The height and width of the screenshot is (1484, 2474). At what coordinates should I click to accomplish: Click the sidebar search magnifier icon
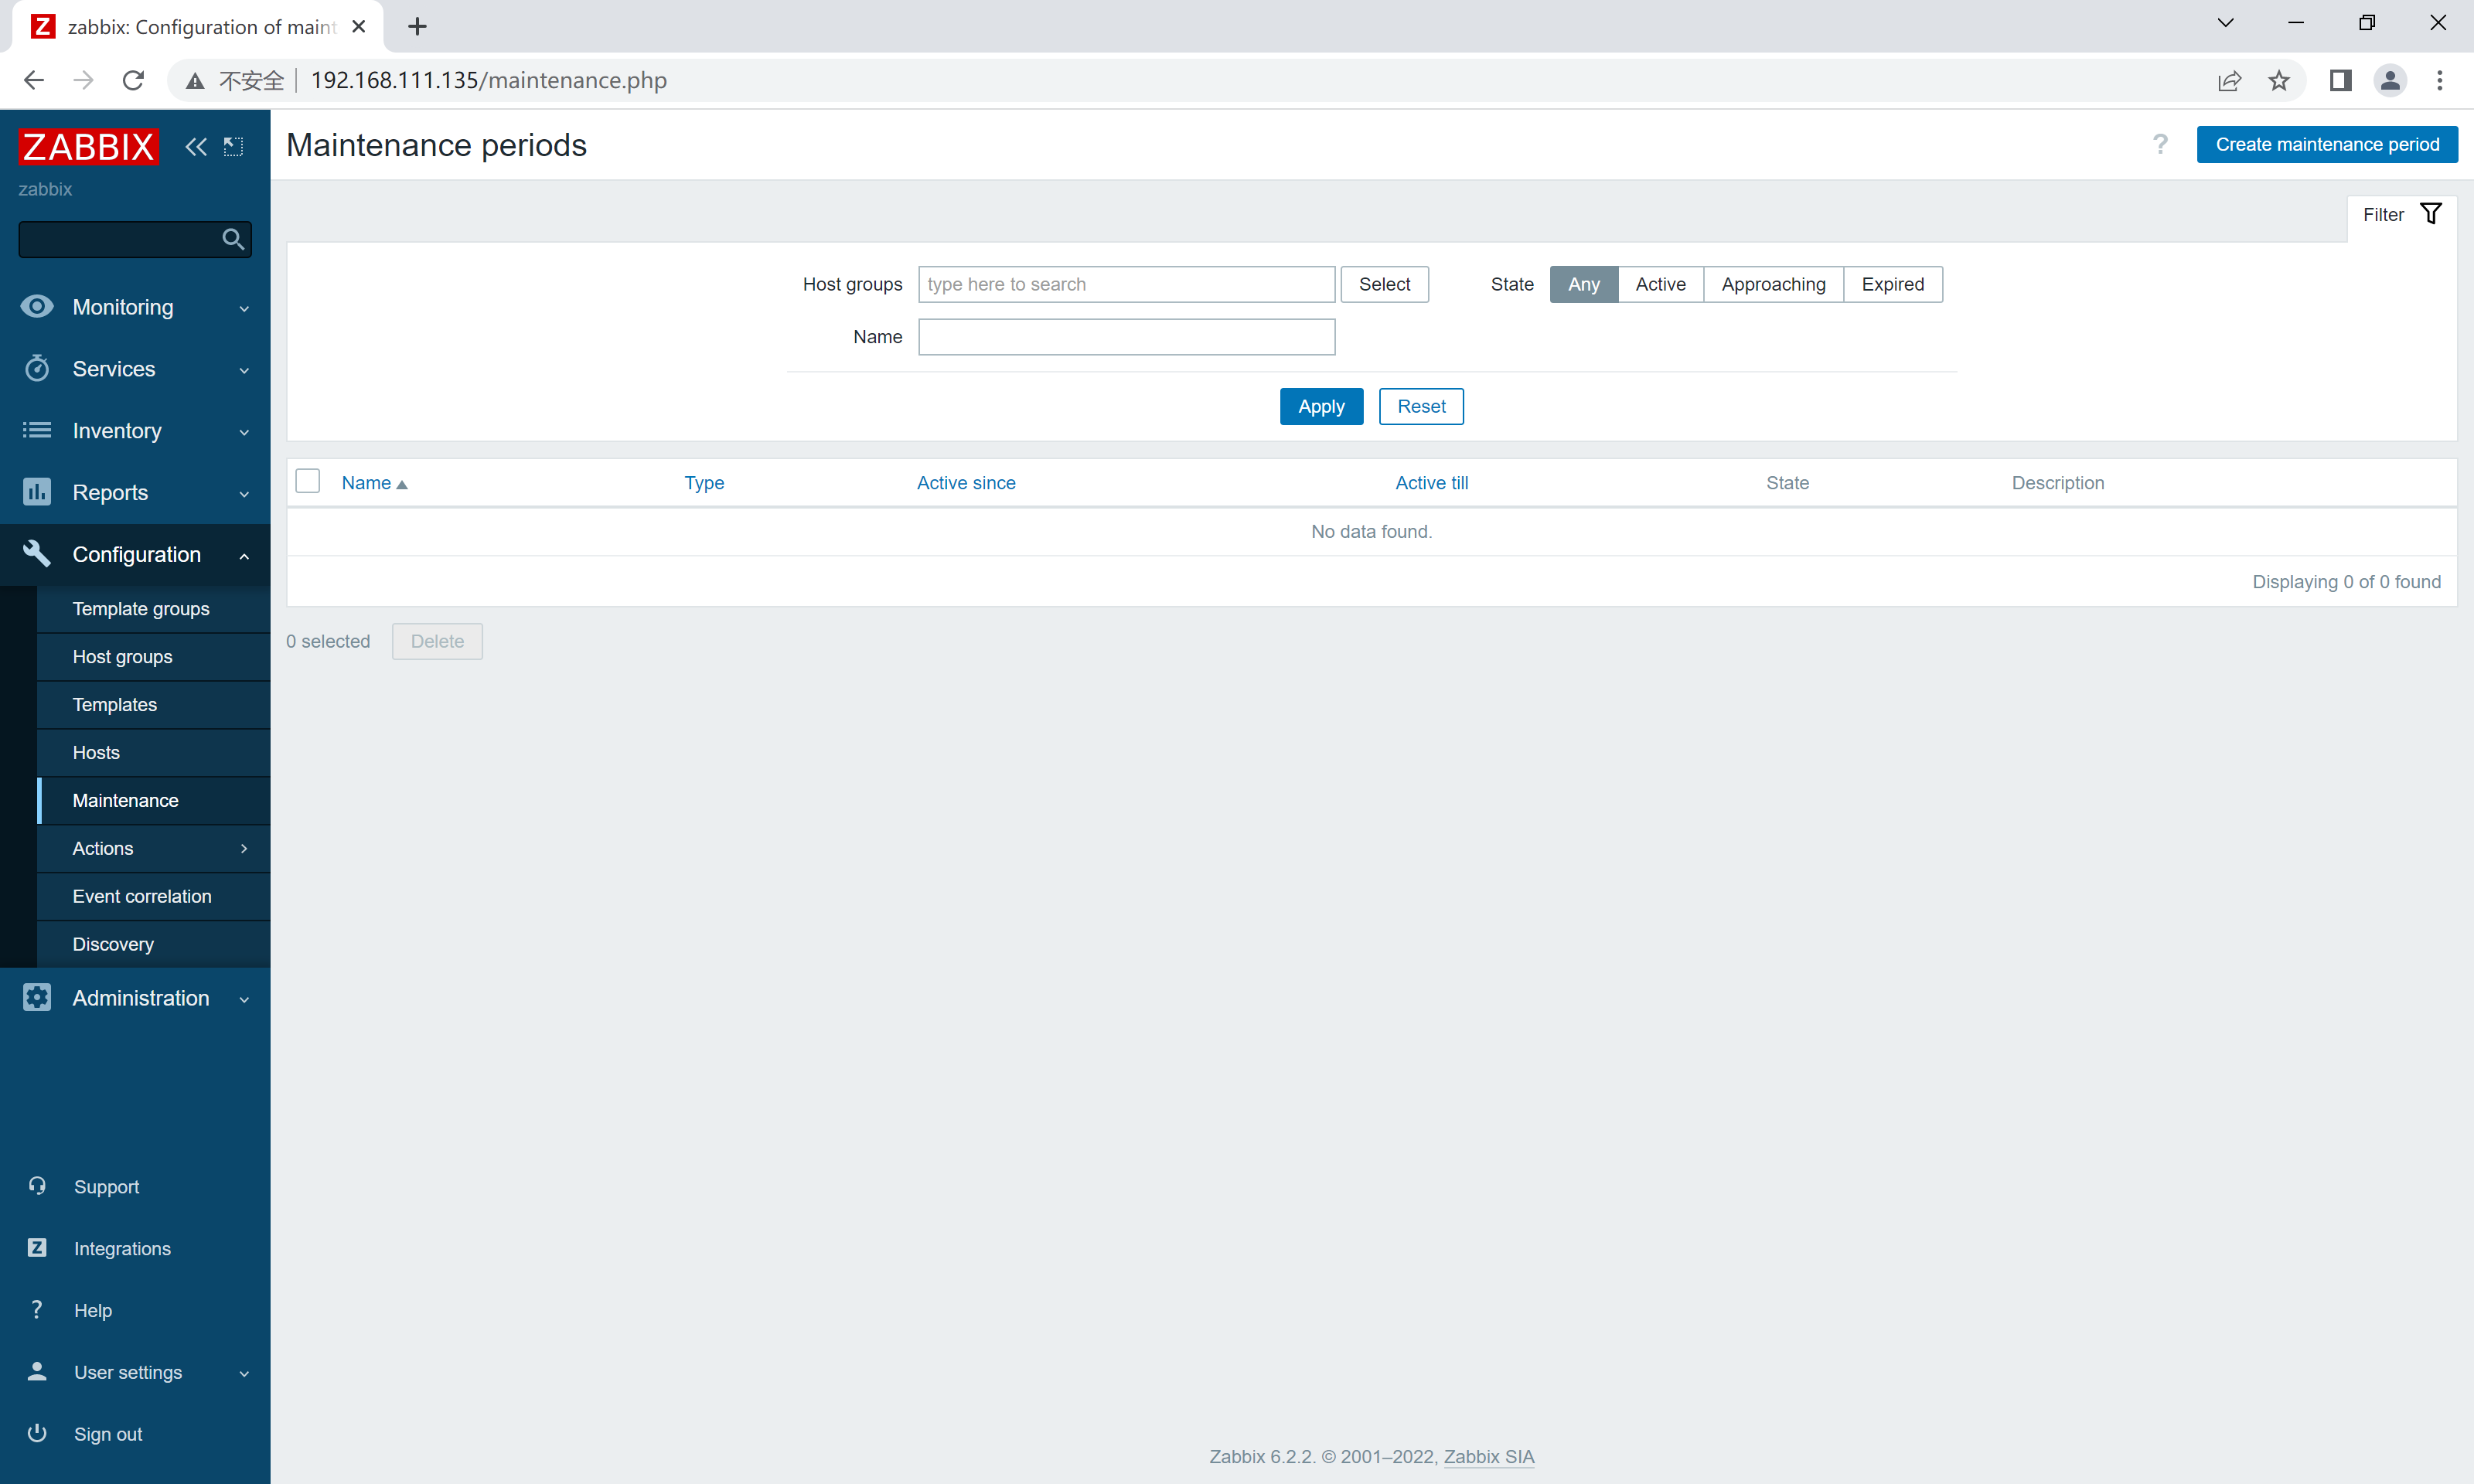tap(233, 239)
